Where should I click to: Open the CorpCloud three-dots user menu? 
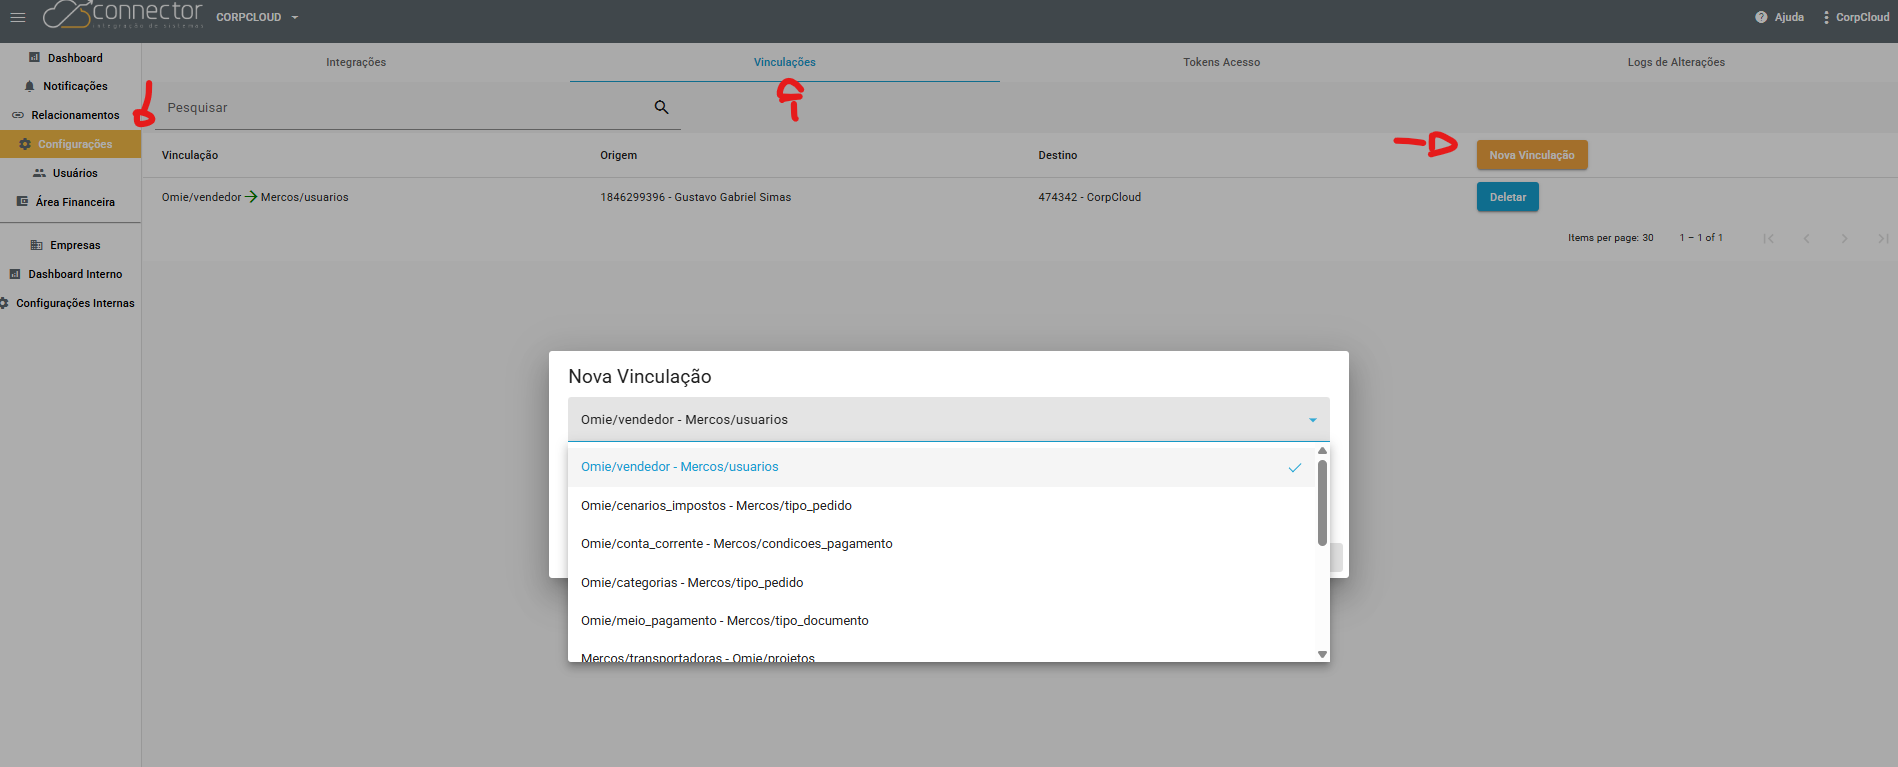1826,17
